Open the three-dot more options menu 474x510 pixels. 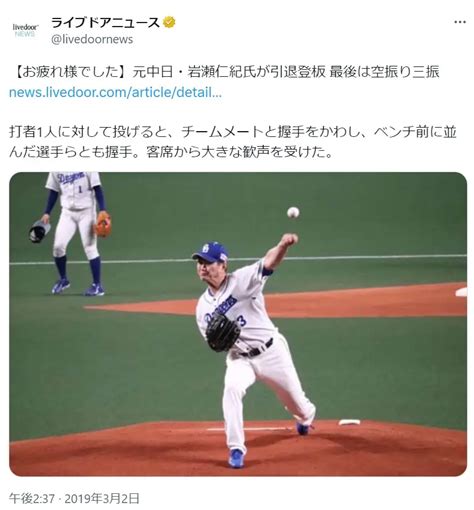point(460,22)
